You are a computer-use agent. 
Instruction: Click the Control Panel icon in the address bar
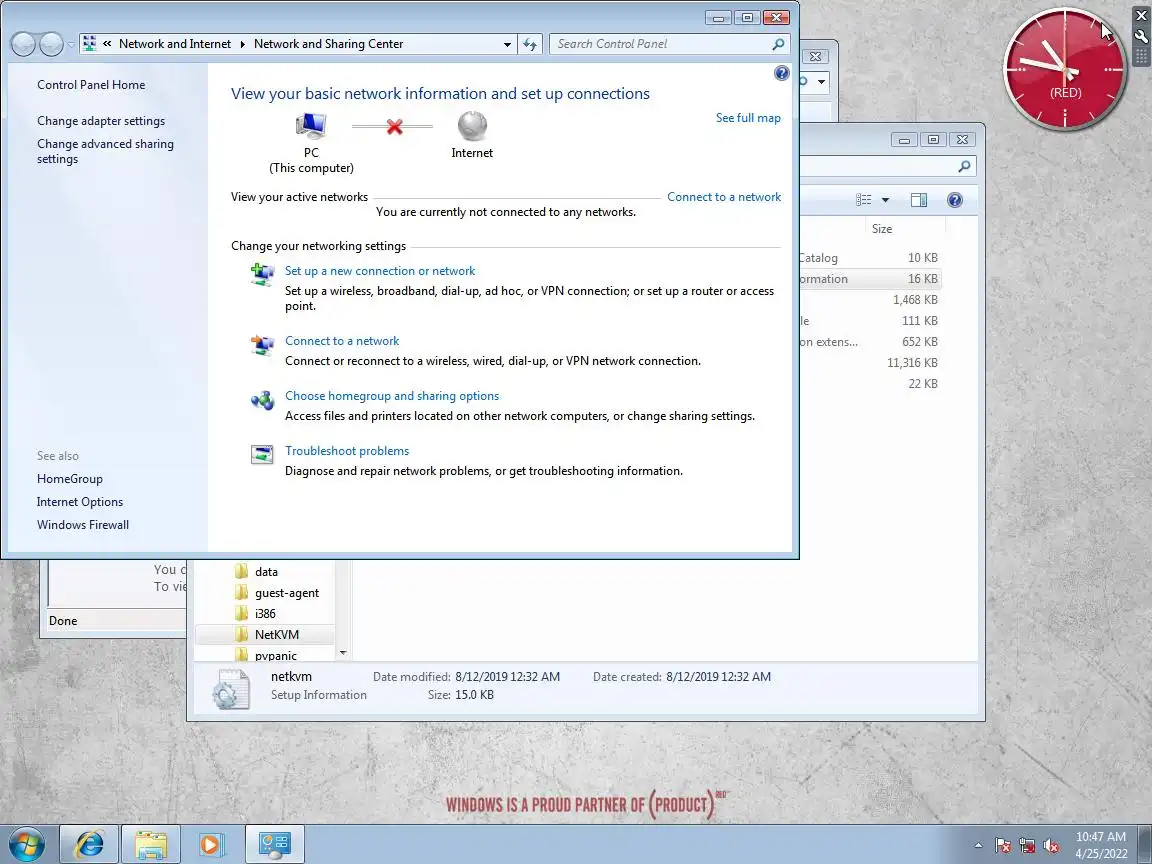coord(90,44)
